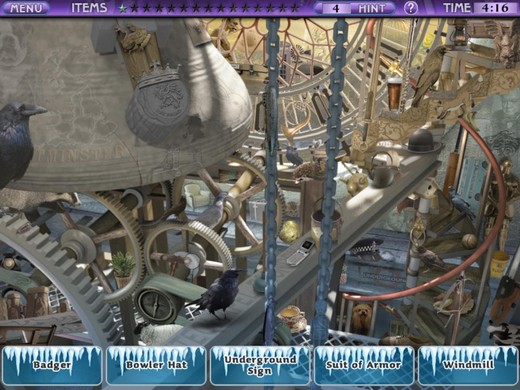This screenshot has height=390, width=520.
Task: Click the teacup on the saucer
Action: coord(292,318)
